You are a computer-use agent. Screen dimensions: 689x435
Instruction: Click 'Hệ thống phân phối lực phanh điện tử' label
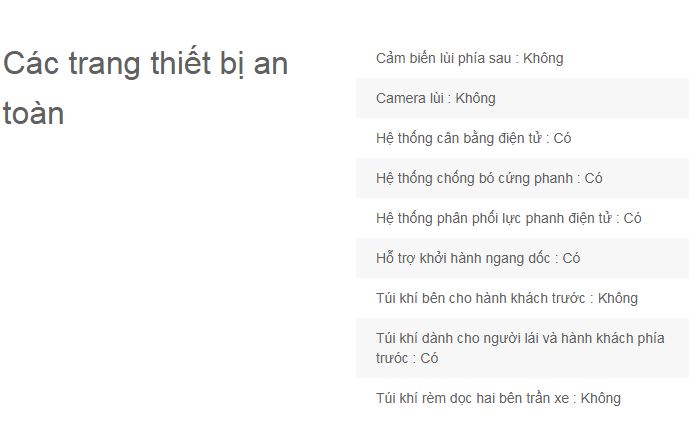tap(493, 218)
